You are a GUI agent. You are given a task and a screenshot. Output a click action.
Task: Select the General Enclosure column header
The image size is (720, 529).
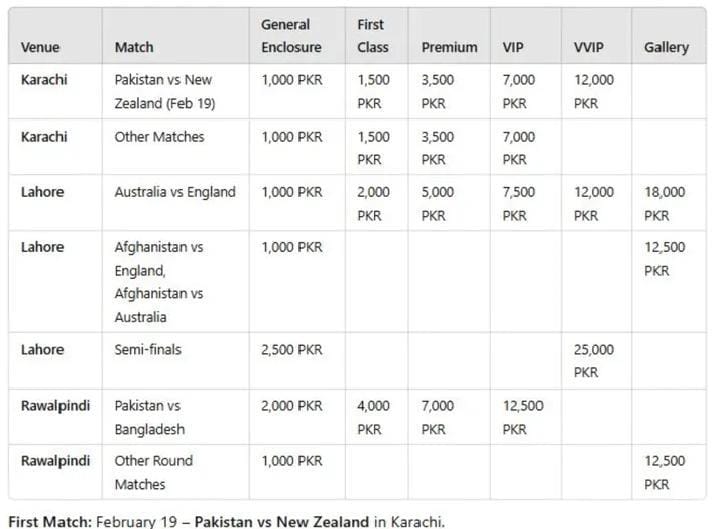coord(292,36)
